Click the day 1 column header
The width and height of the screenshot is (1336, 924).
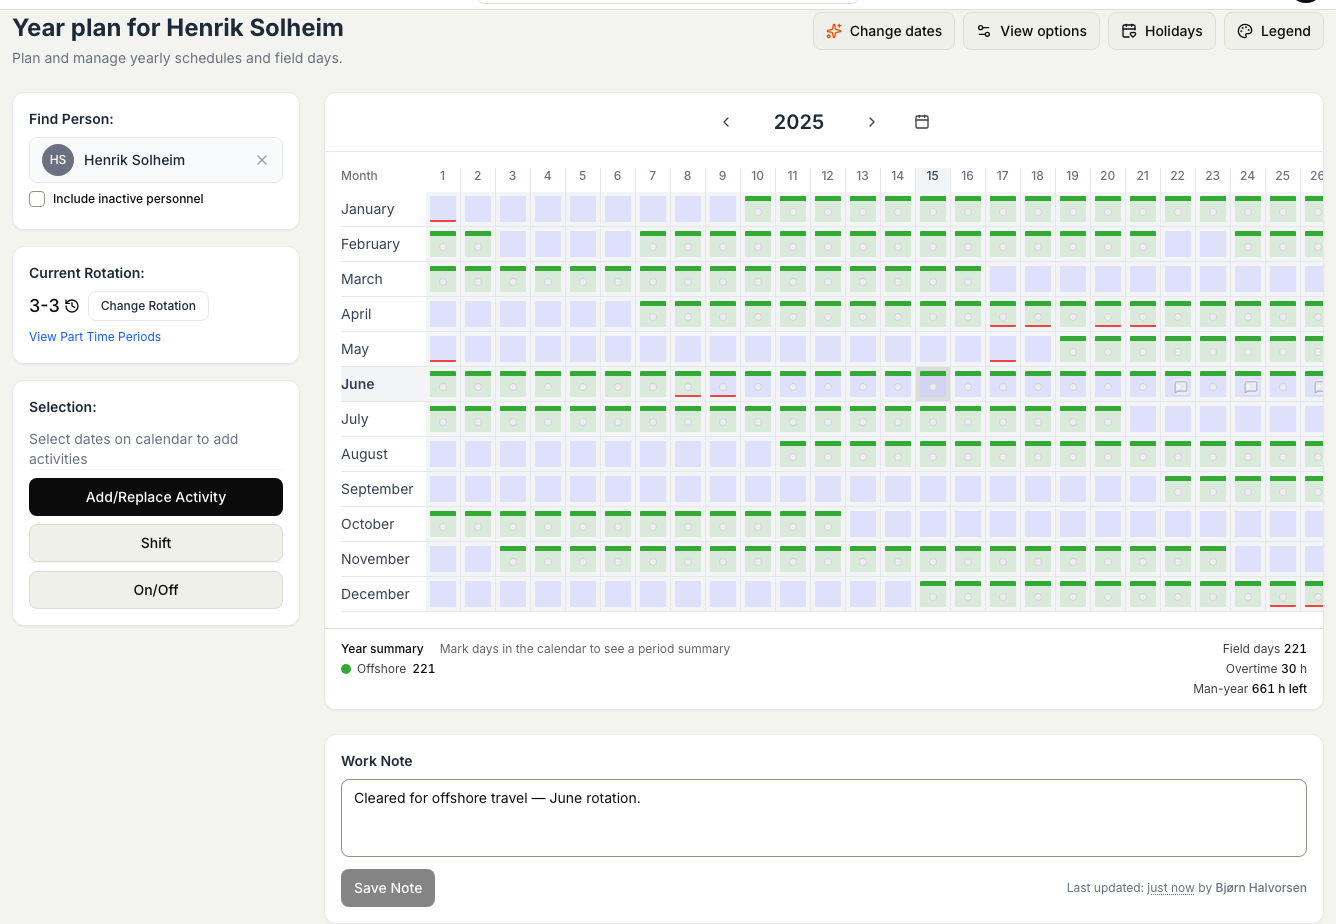pyautogui.click(x=443, y=176)
